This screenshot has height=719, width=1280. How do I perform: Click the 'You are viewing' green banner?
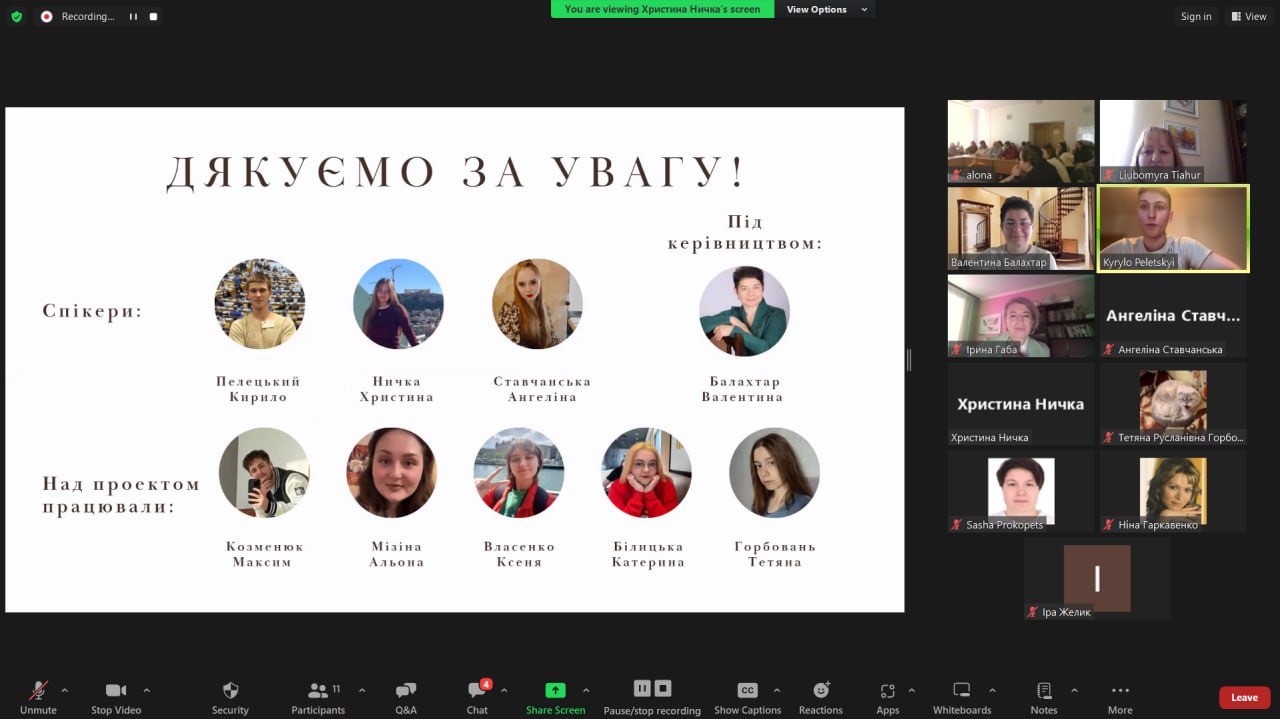(x=662, y=9)
